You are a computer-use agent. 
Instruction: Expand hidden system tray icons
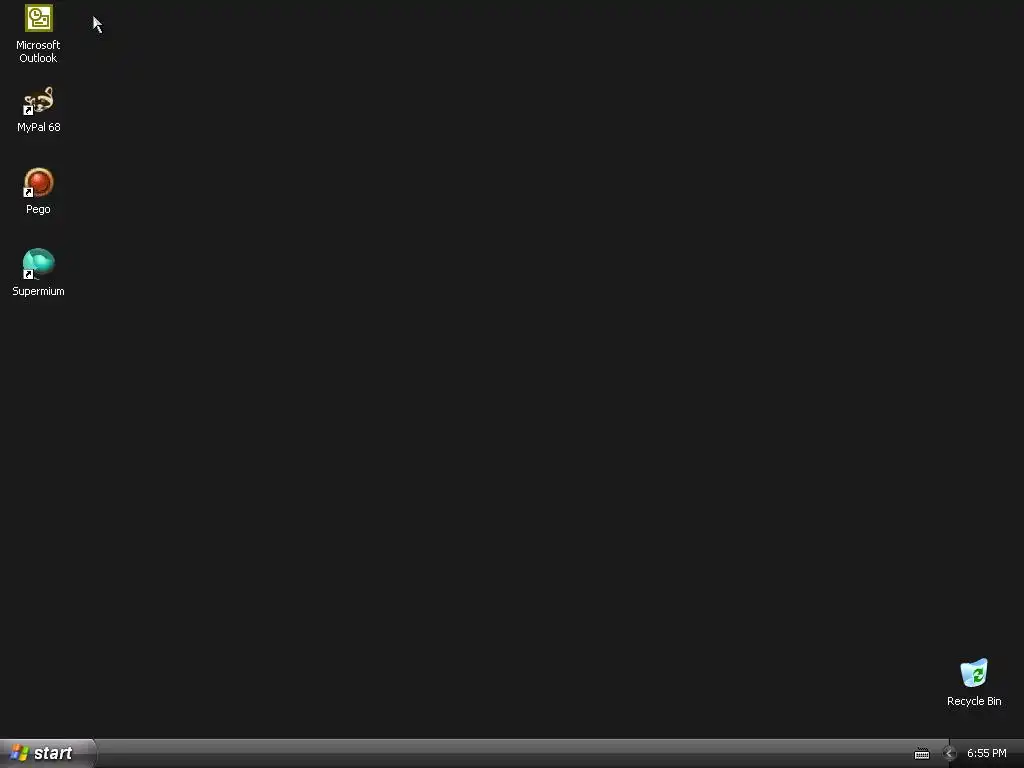pyautogui.click(x=949, y=754)
